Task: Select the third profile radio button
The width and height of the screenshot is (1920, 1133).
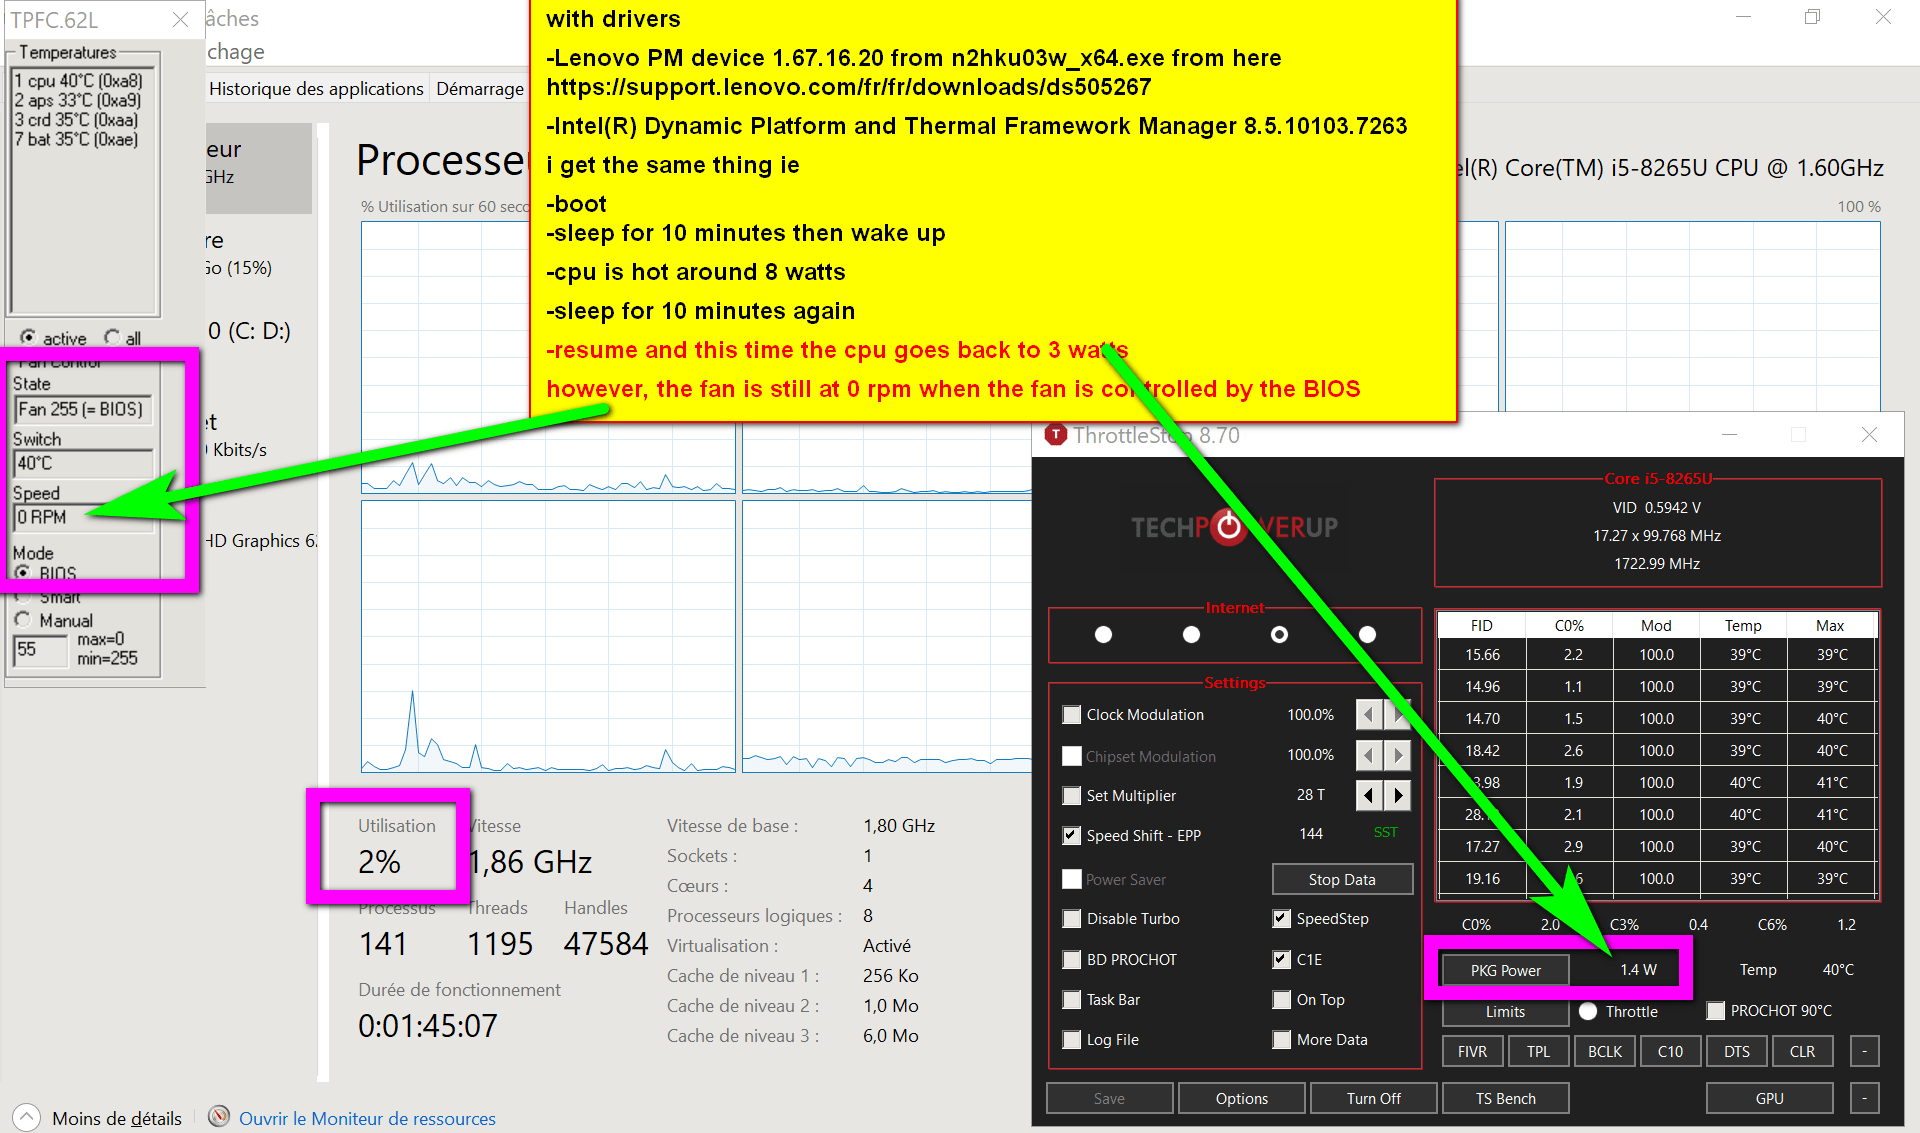Action: click(1279, 634)
